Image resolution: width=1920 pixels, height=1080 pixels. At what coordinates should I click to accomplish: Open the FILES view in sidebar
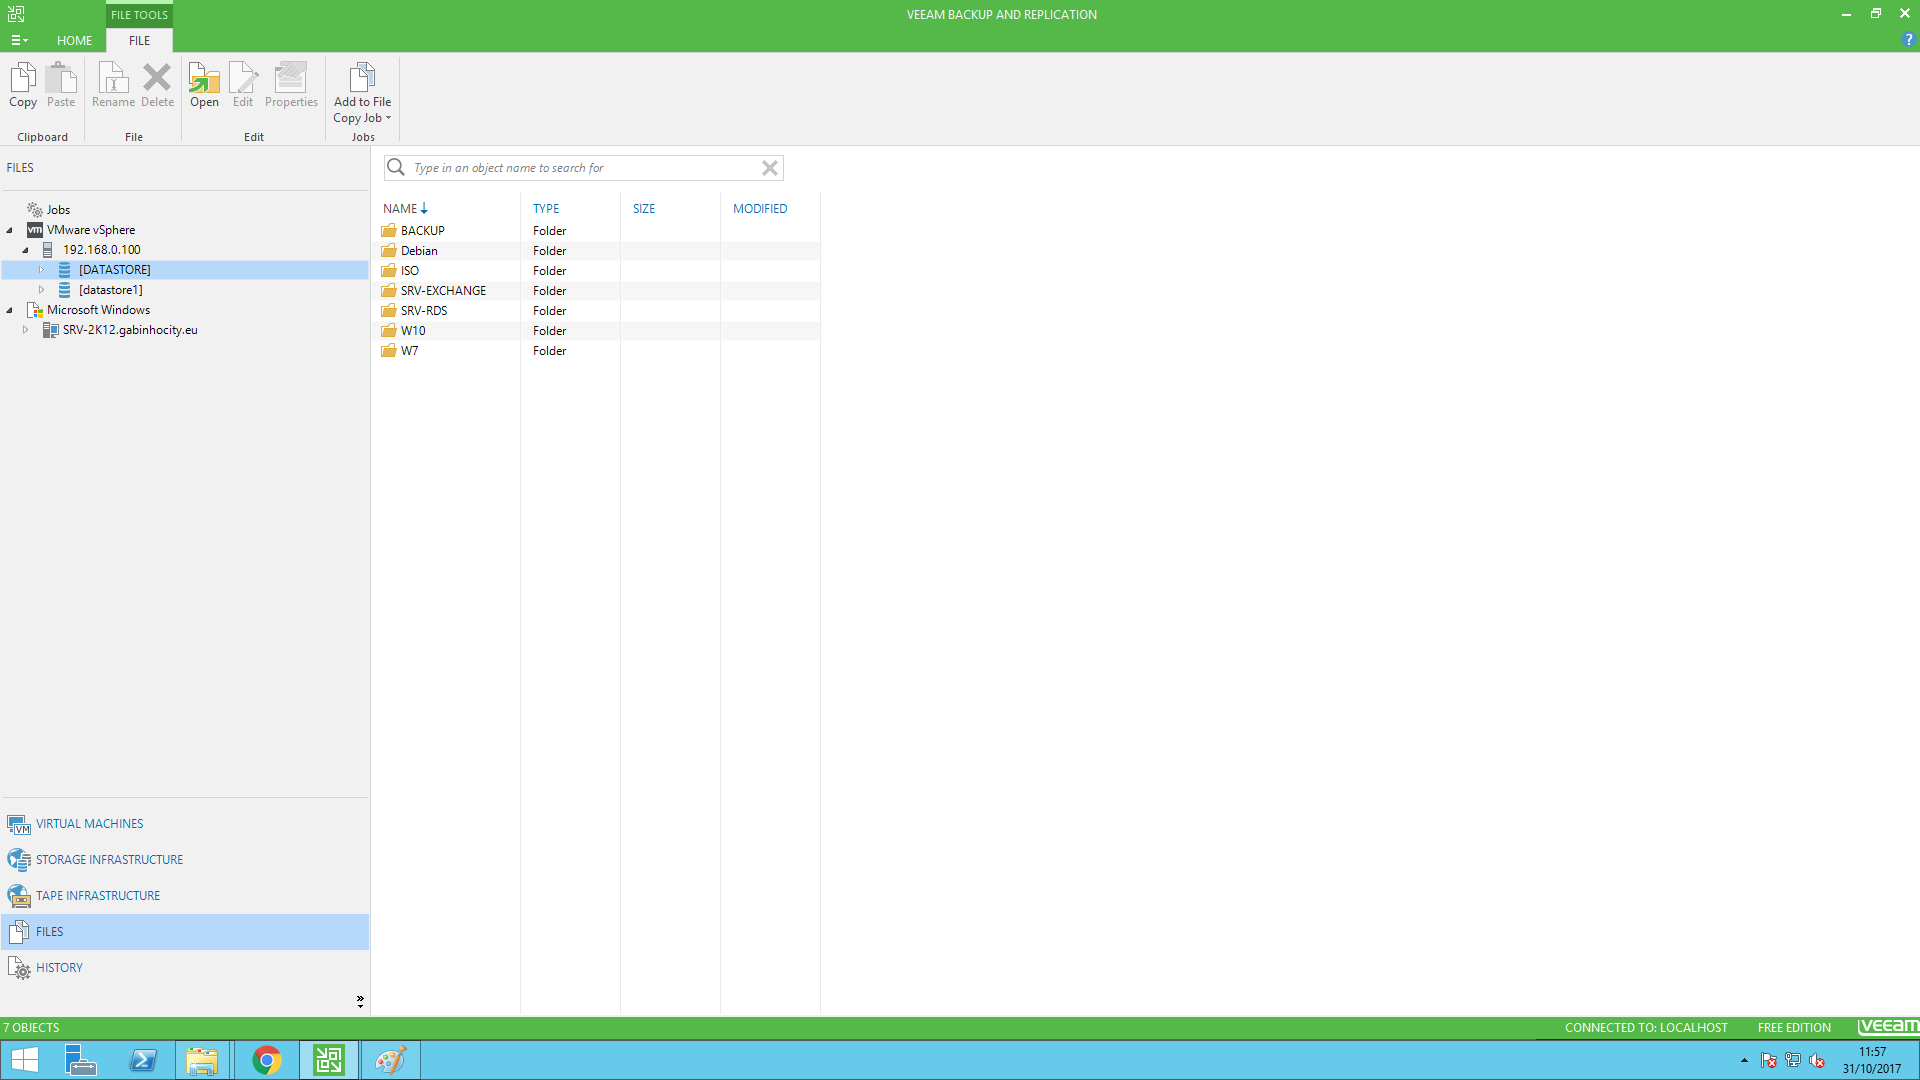185,932
